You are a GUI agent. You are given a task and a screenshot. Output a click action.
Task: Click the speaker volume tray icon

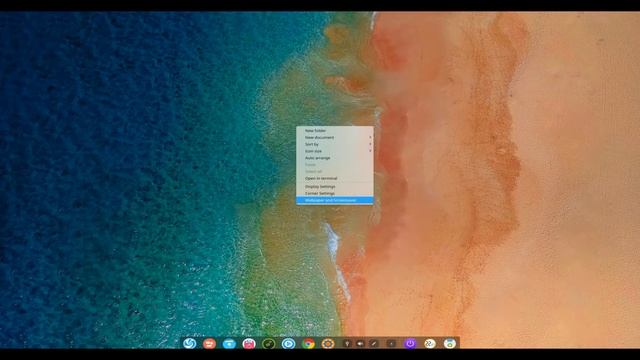(360, 344)
